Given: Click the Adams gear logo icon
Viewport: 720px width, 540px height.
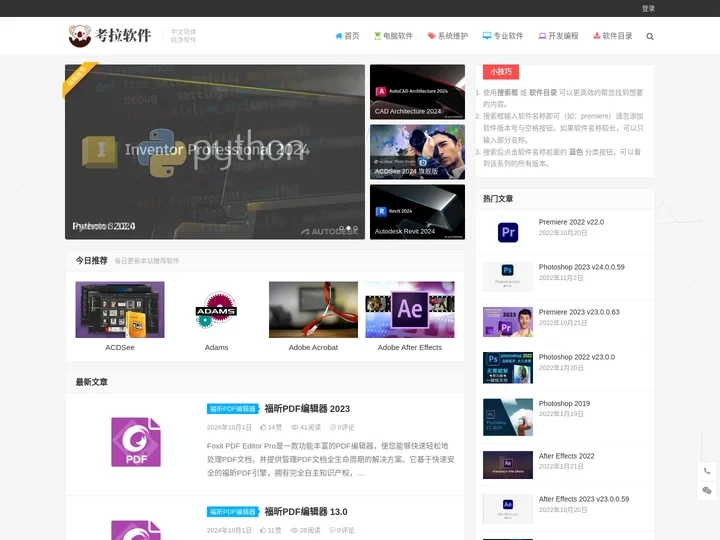Looking at the screenshot, I should click(x=216, y=309).
